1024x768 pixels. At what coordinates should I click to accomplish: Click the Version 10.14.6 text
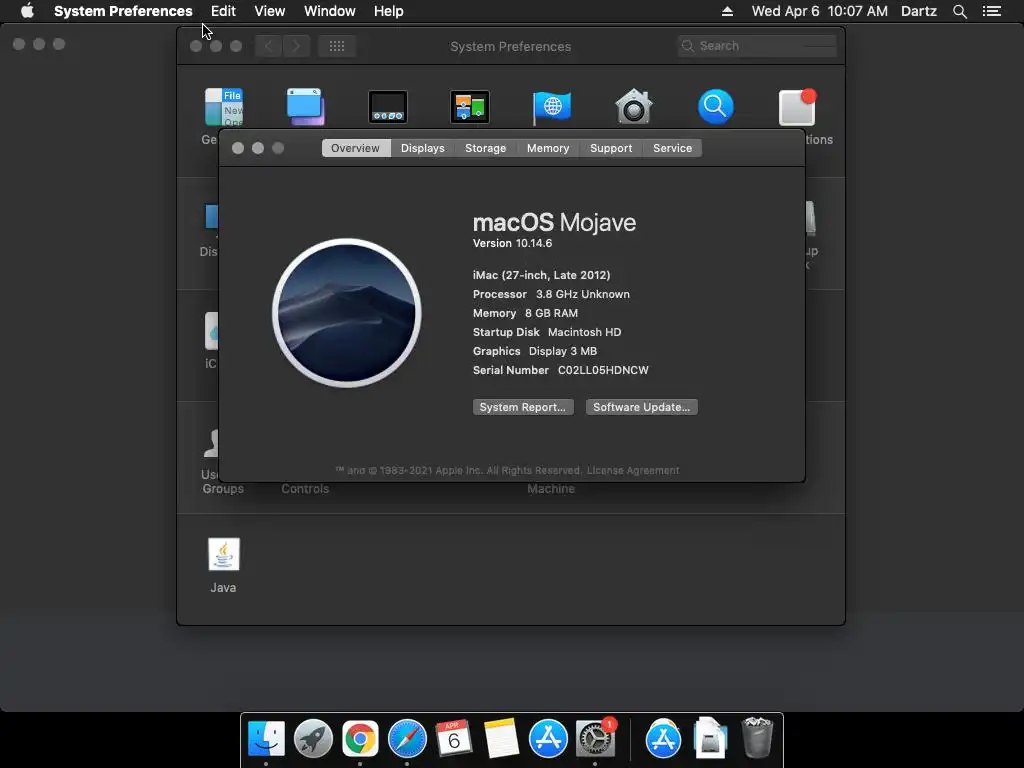[512, 243]
